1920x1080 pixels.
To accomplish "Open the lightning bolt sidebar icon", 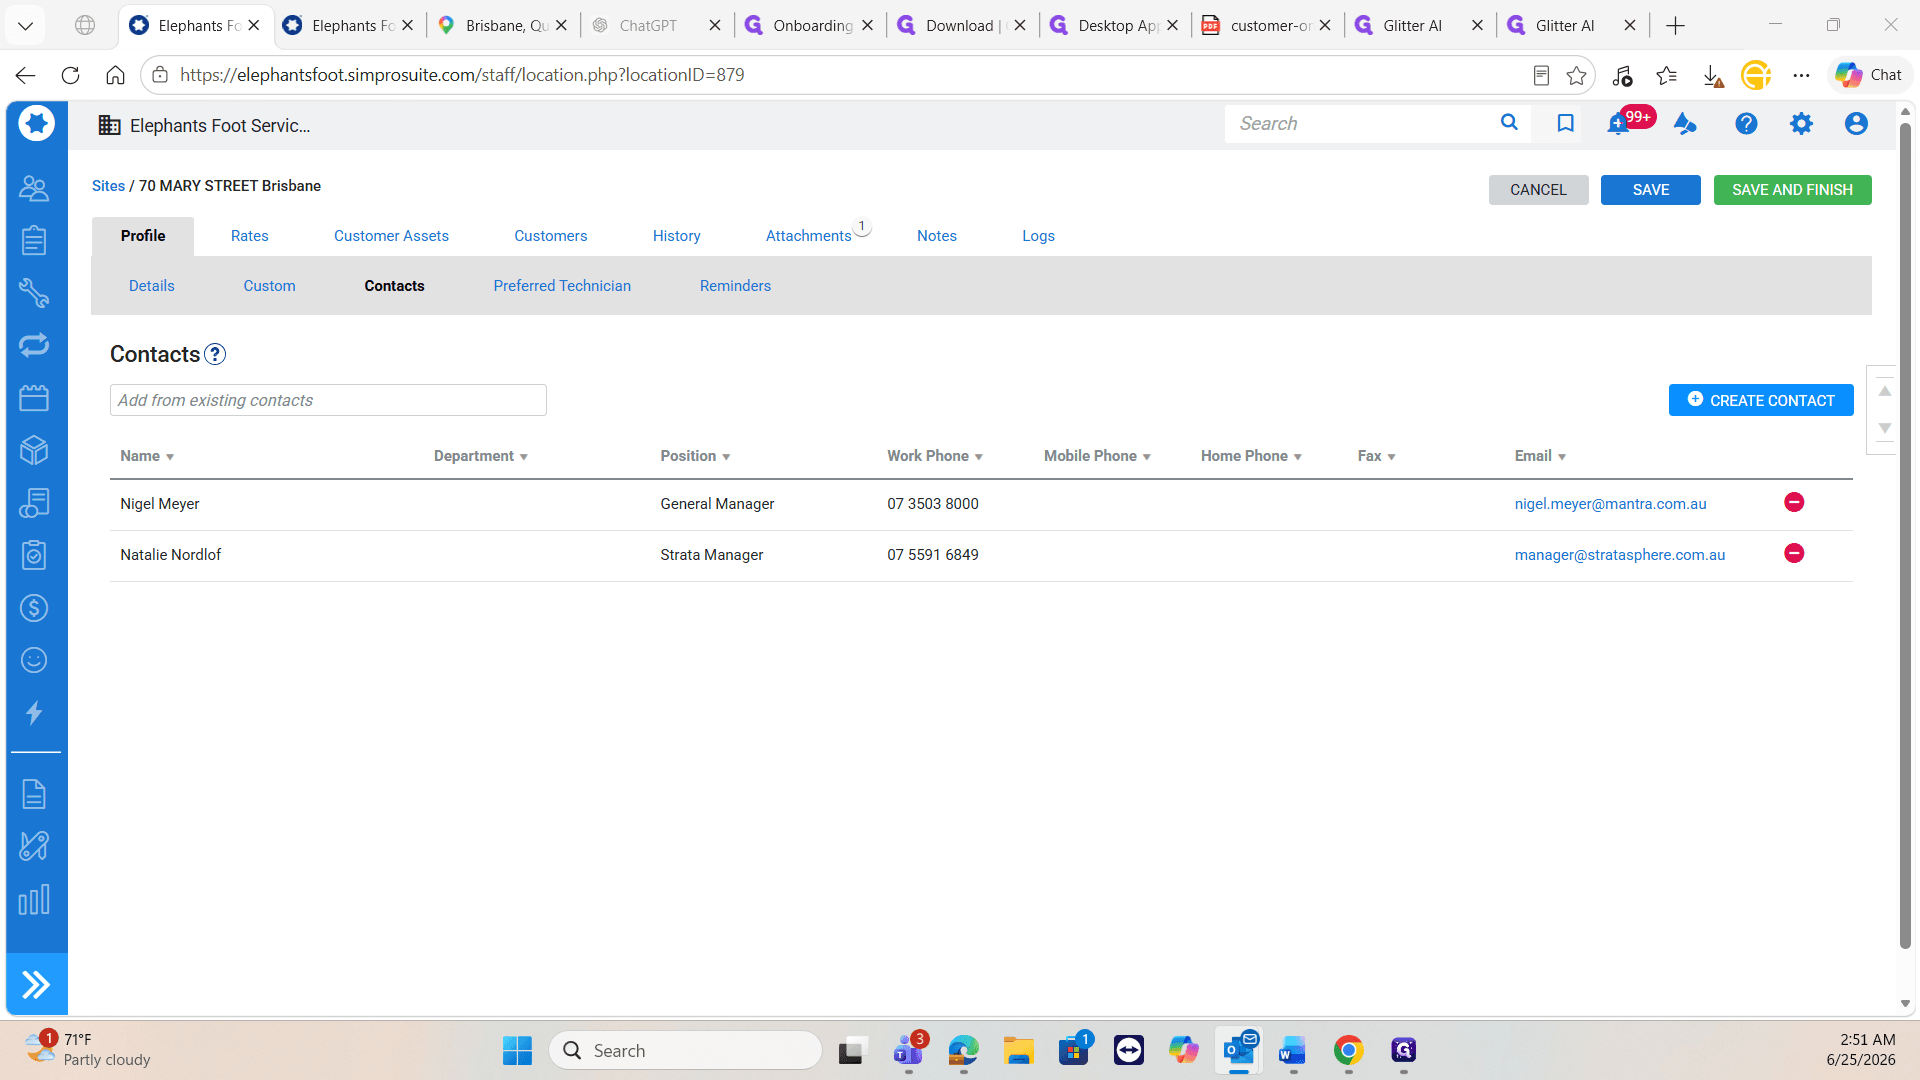I will (34, 713).
